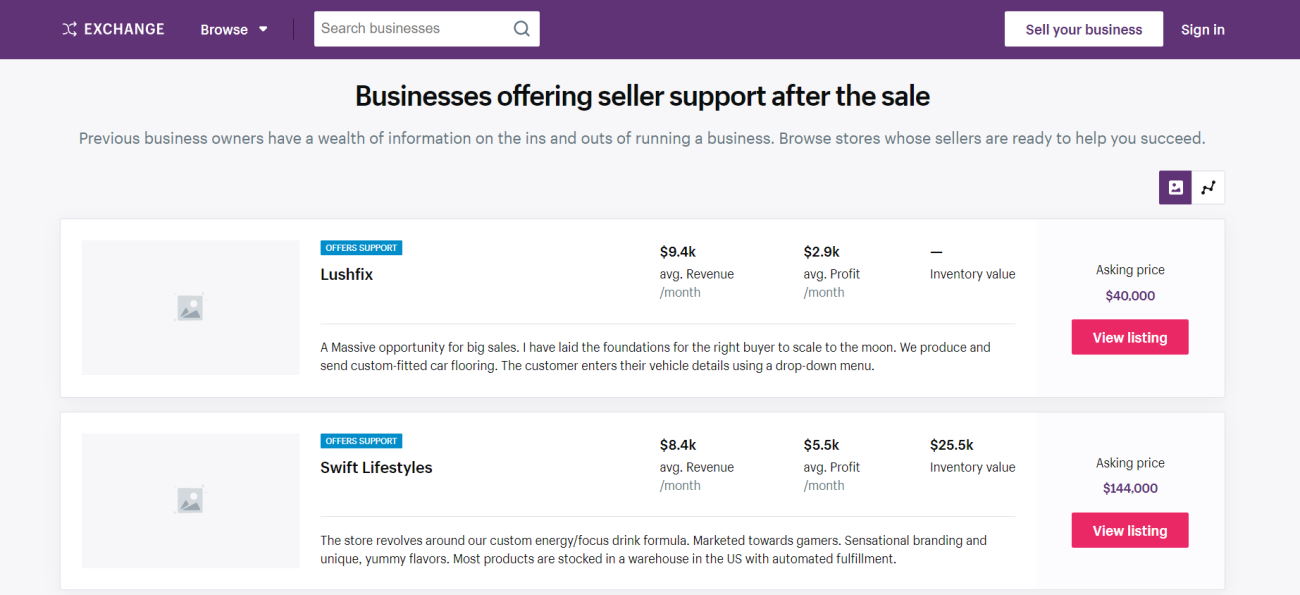Switch to chart view toggle

pyautogui.click(x=1208, y=187)
